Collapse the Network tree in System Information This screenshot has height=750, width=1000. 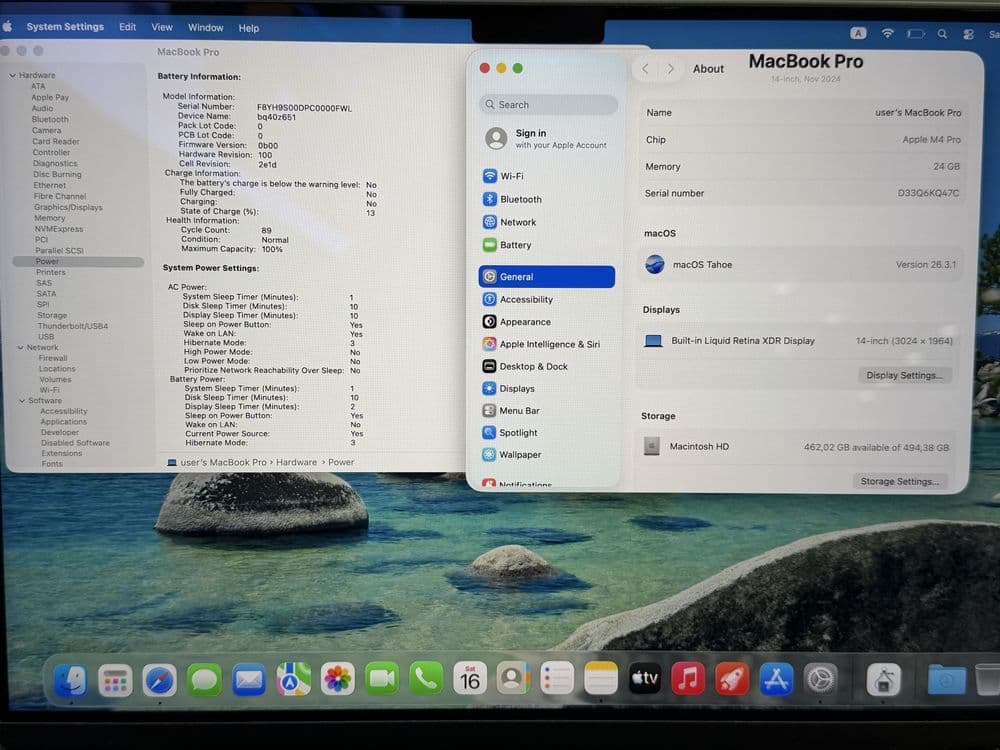pyautogui.click(x=20, y=348)
